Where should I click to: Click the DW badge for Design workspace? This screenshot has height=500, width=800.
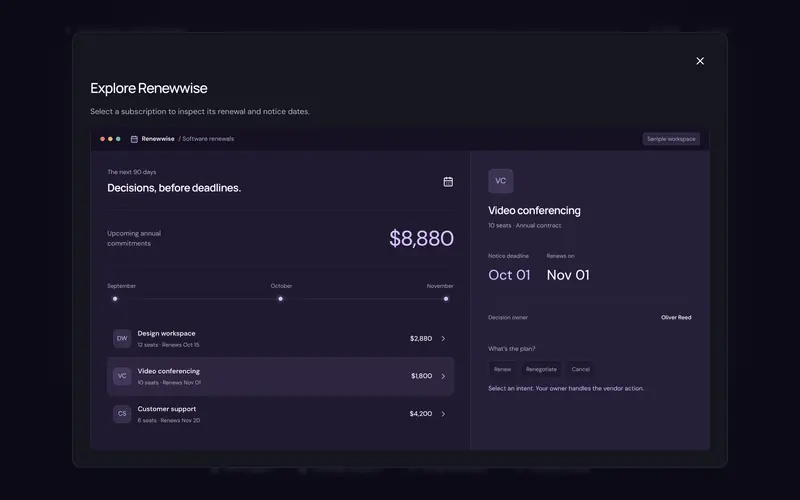pyautogui.click(x=122, y=338)
